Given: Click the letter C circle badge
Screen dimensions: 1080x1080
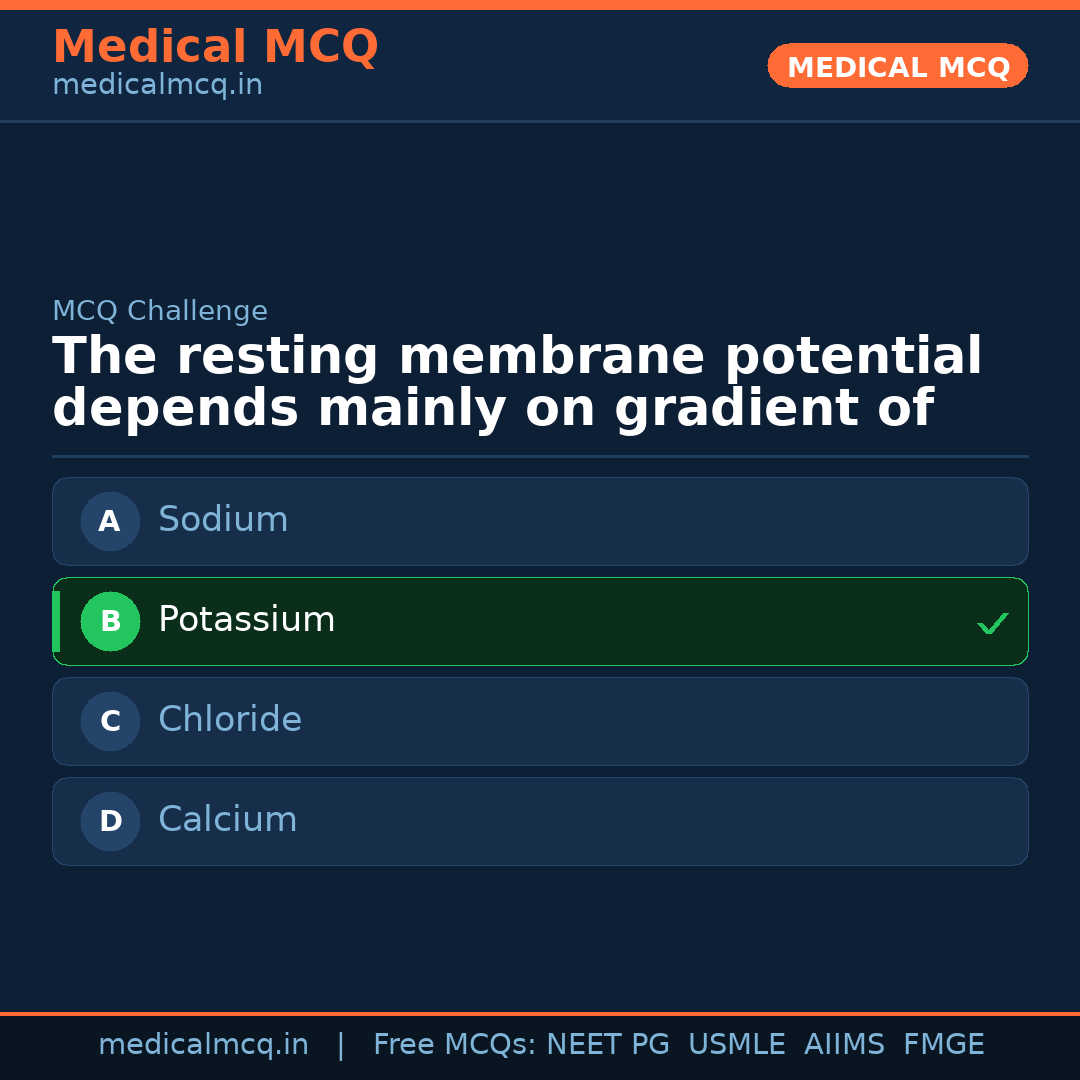Looking at the screenshot, I should click(x=110, y=721).
